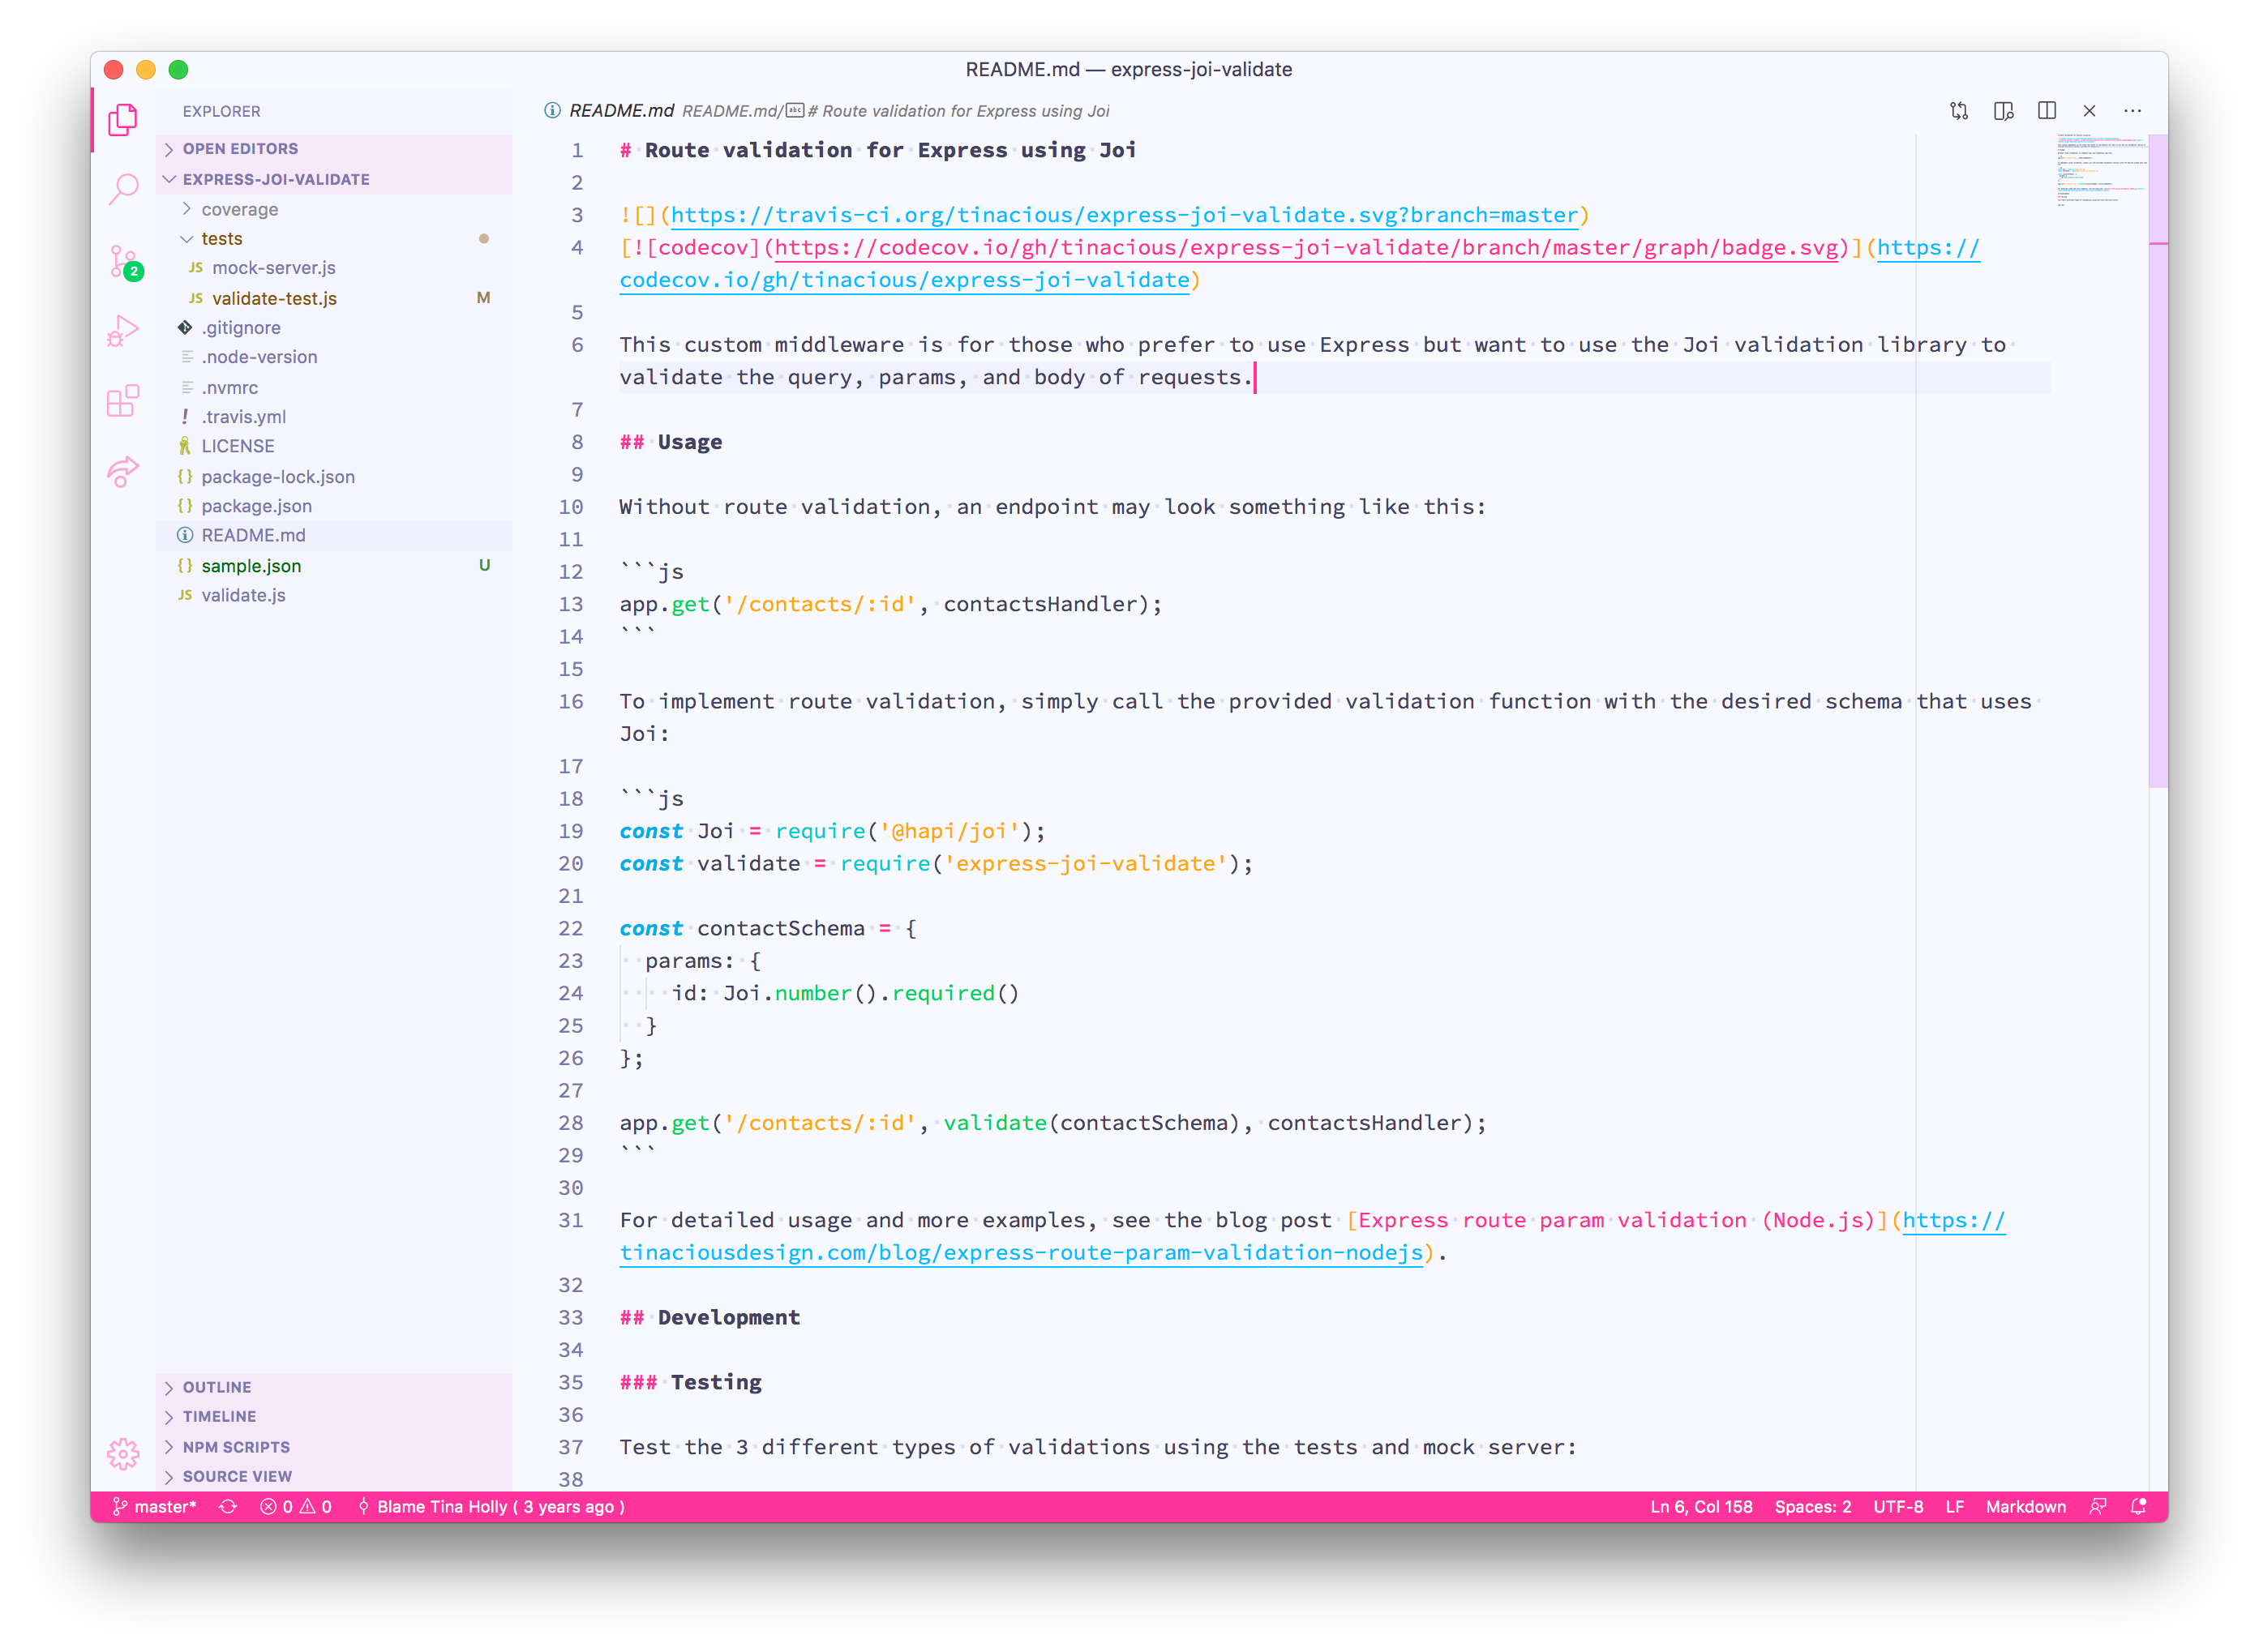Expand the NPM SCRIPTS section
Viewport: 2259px width, 1652px height.
point(236,1447)
